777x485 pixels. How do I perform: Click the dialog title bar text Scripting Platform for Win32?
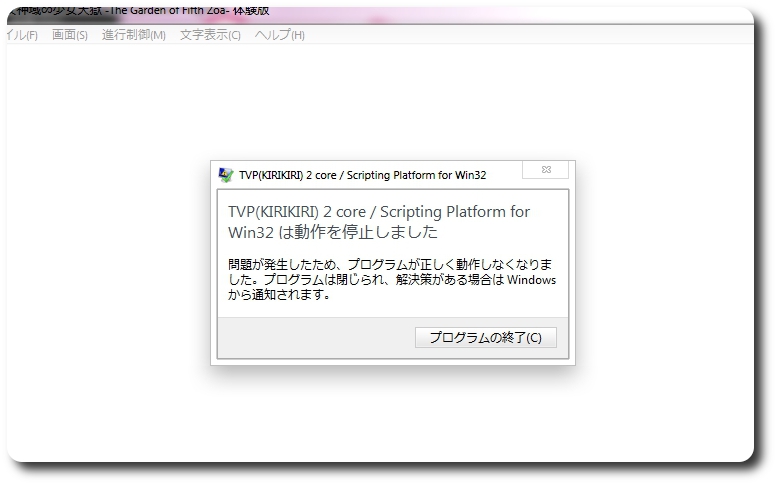pyautogui.click(x=416, y=175)
